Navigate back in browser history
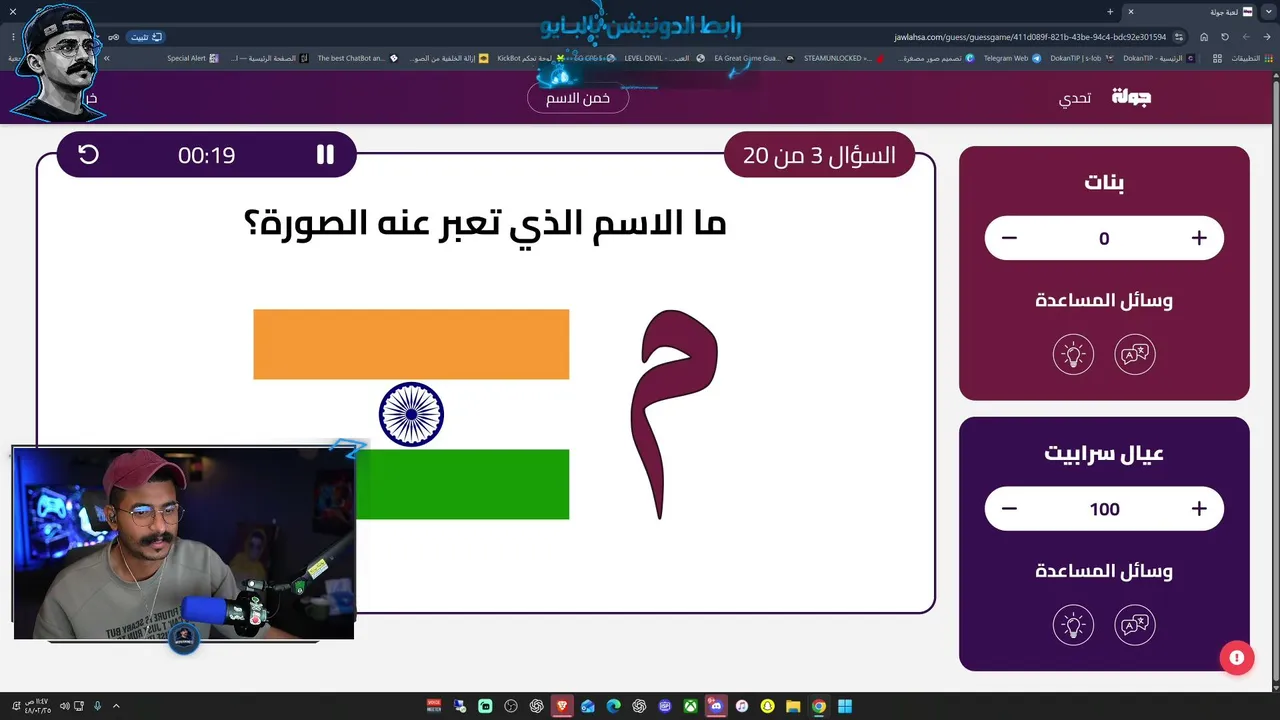Screen dimensions: 1280x720 pos(1267,37)
